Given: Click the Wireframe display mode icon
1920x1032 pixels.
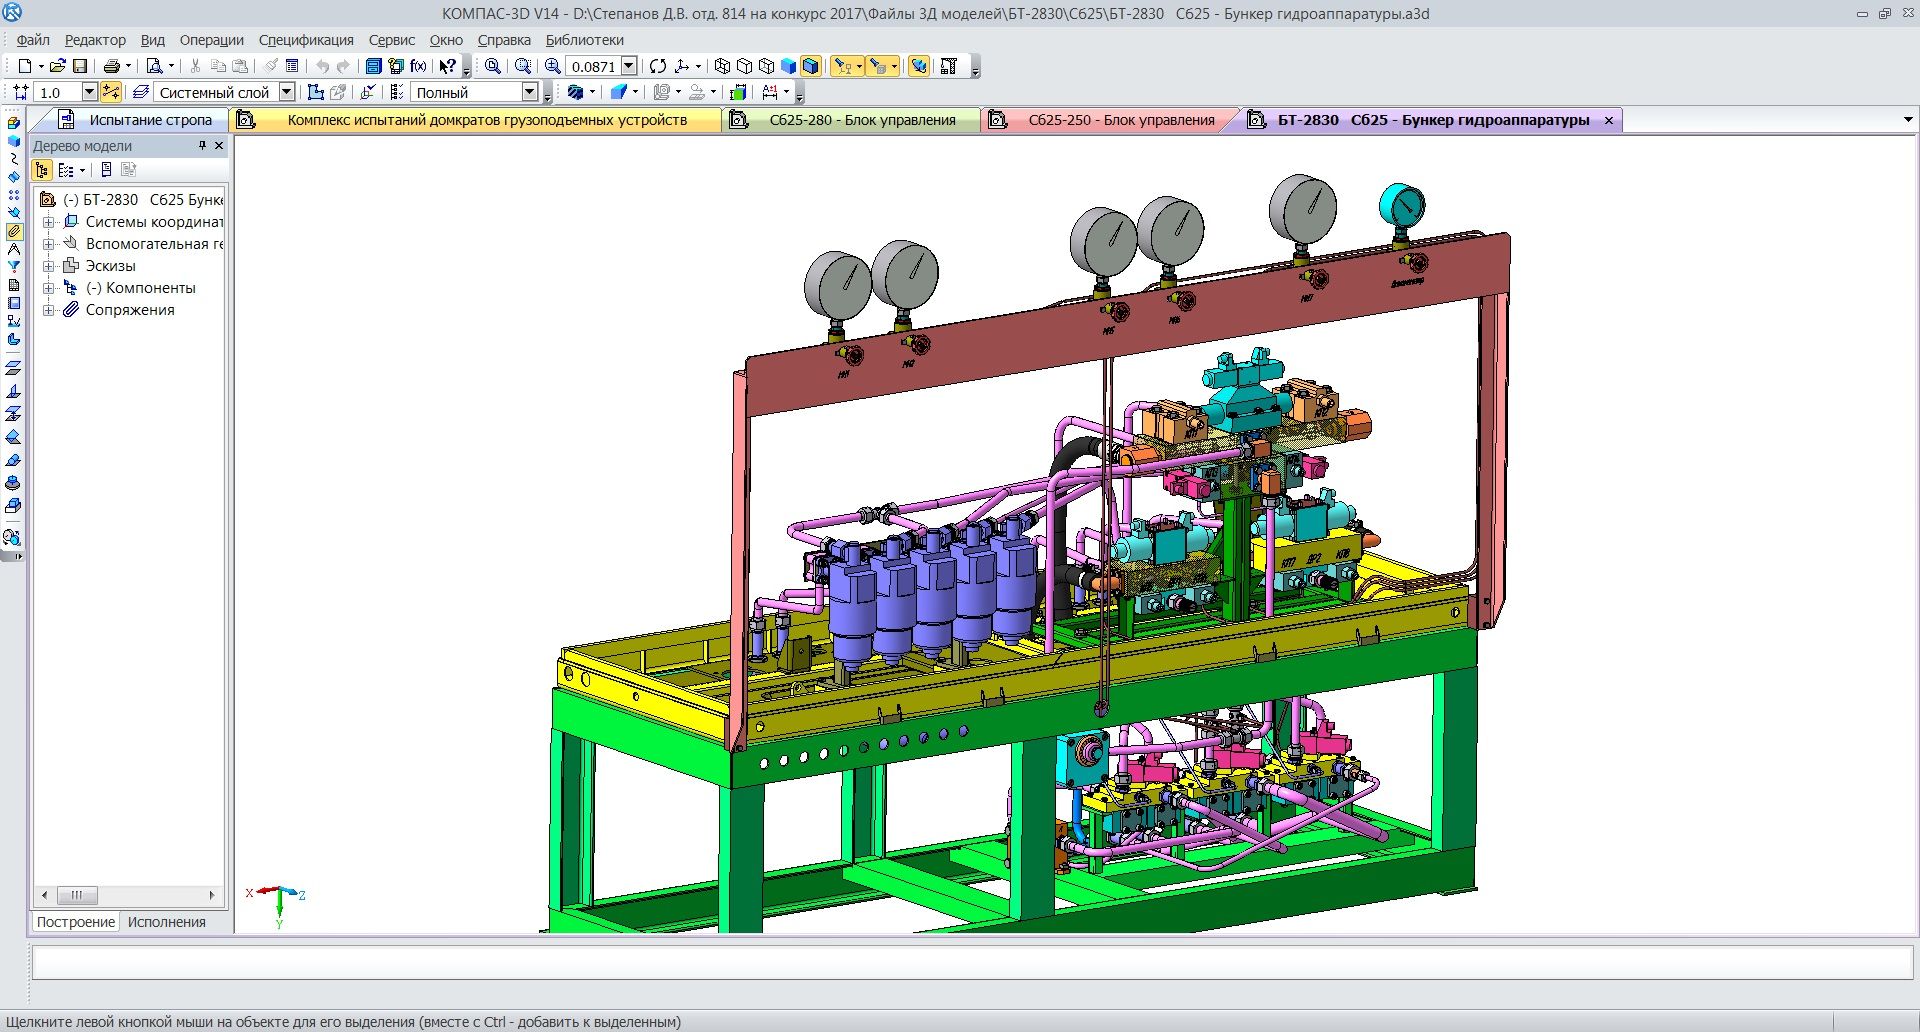Looking at the screenshot, I should pyautogui.click(x=722, y=66).
